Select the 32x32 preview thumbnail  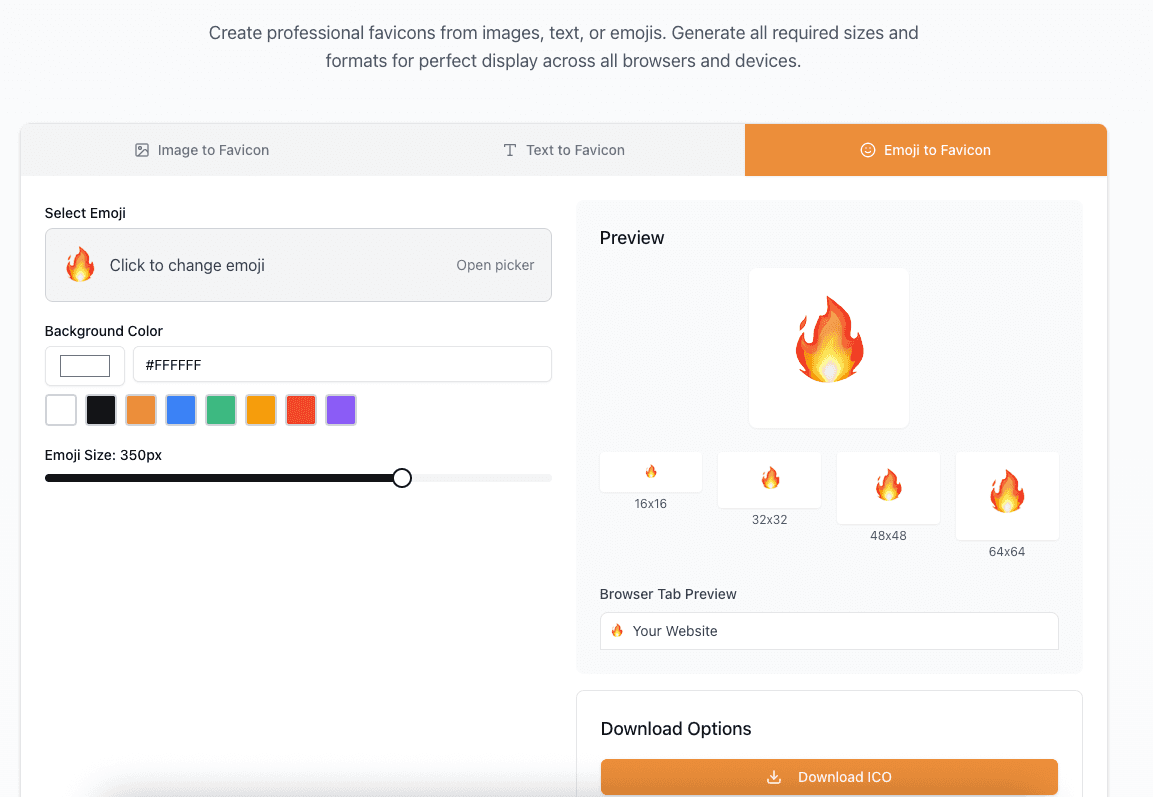coord(769,480)
